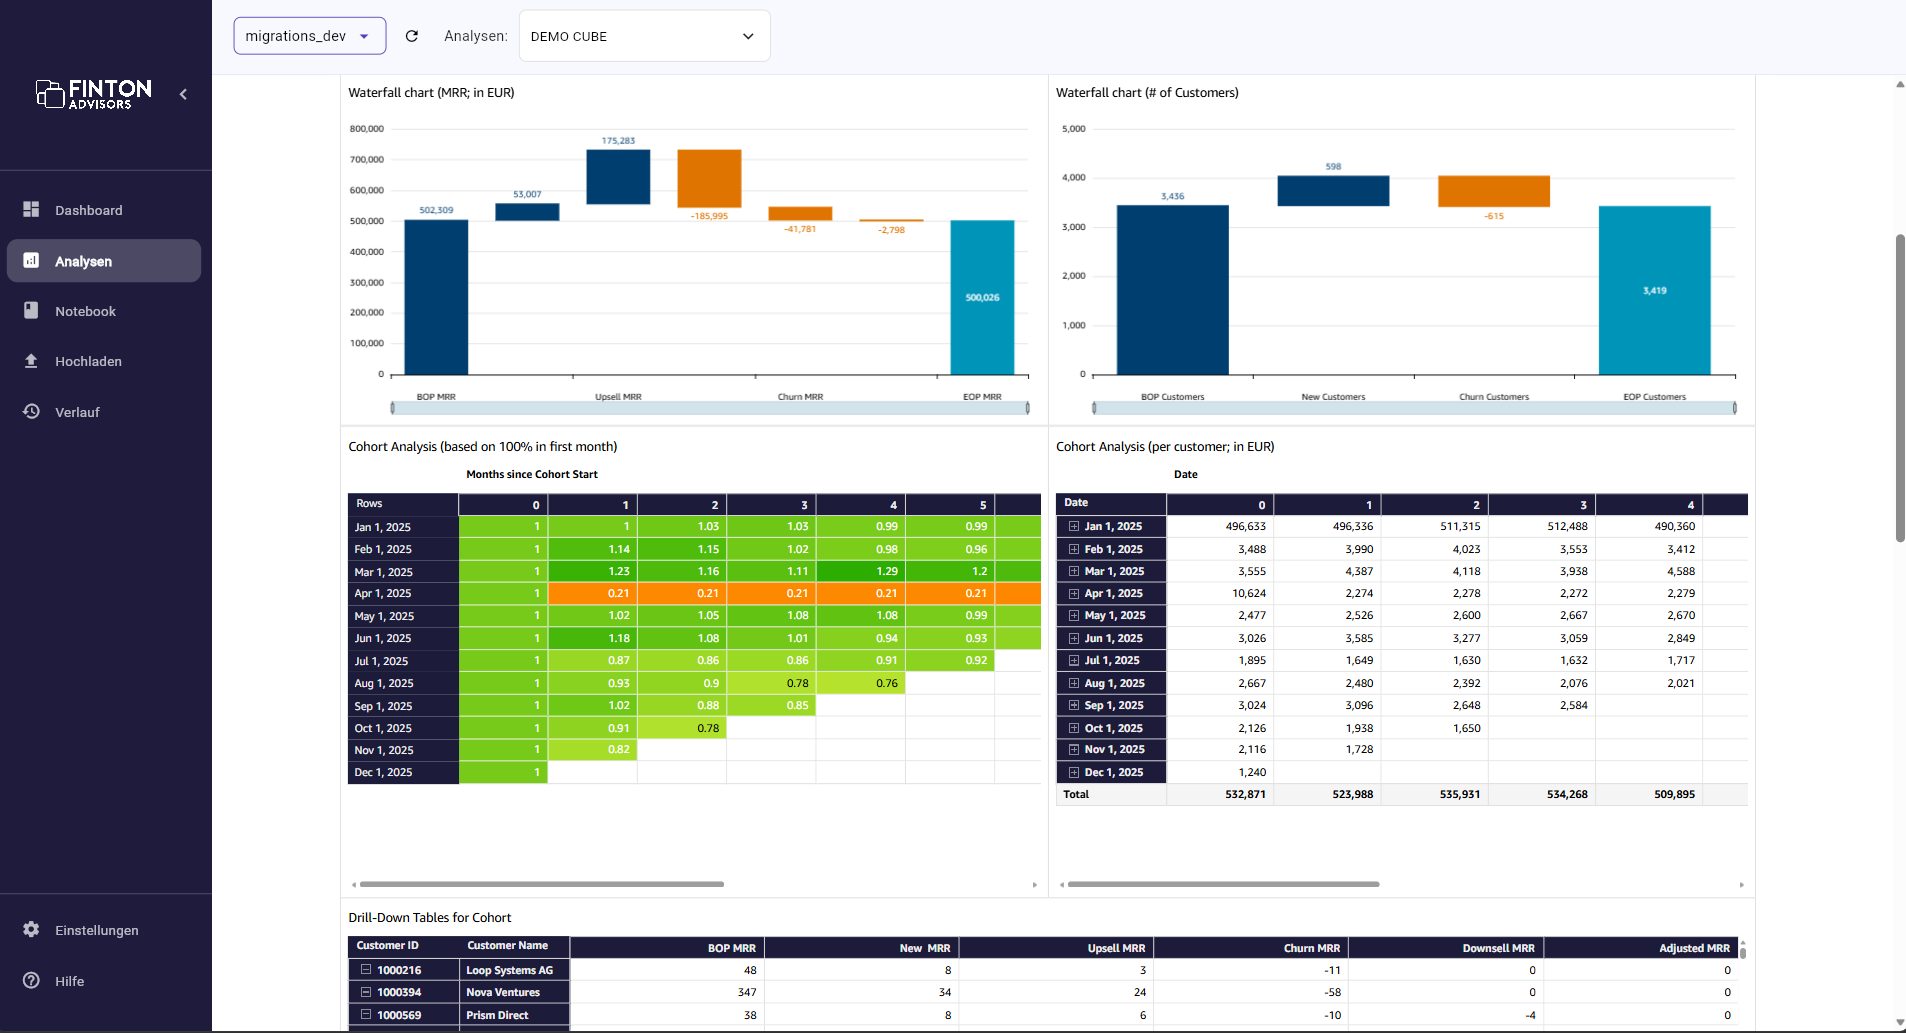Open the DEMO CUBE analysis dropdown

click(645, 36)
